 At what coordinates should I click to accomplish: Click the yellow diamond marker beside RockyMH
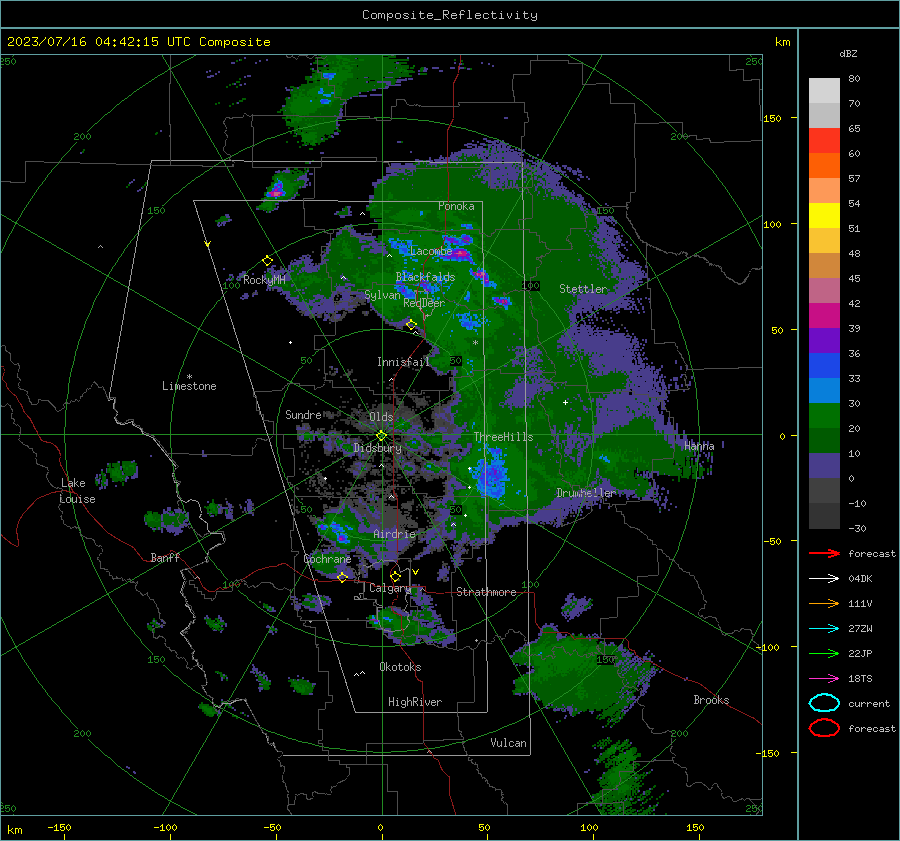[267, 261]
